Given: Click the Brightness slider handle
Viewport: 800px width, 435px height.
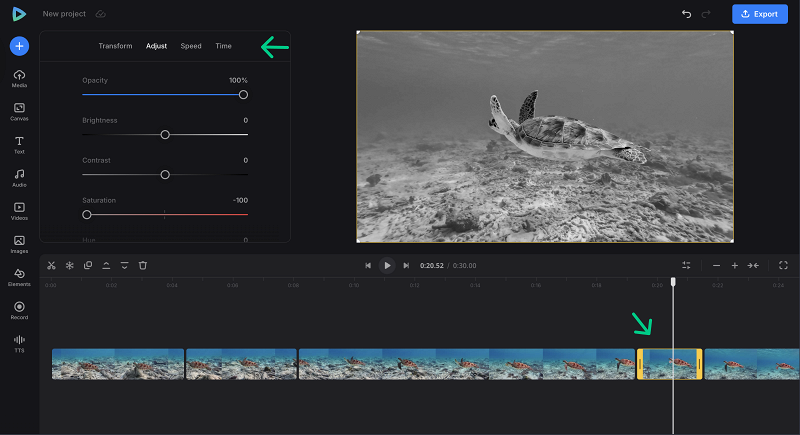Looking at the screenshot, I should [165, 135].
